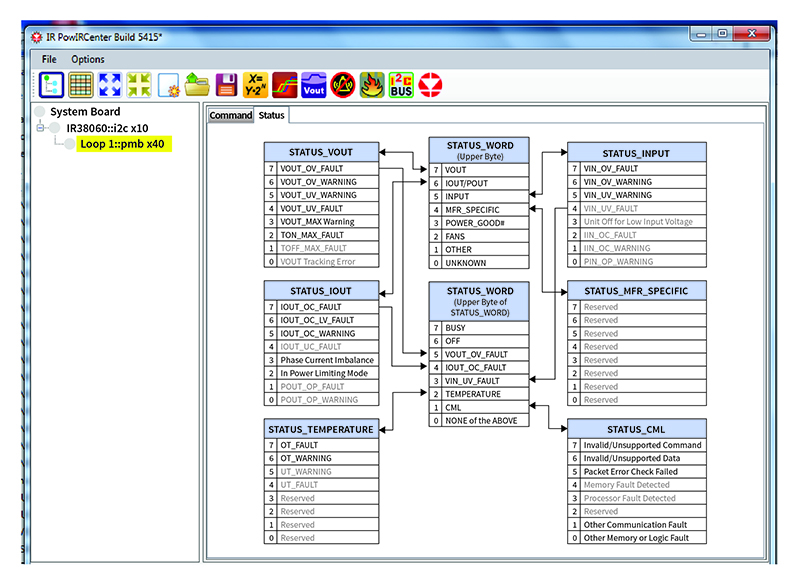Click the Invalid/Unsupported Data row
Viewport: 800px width, 583px height.
coord(637,458)
